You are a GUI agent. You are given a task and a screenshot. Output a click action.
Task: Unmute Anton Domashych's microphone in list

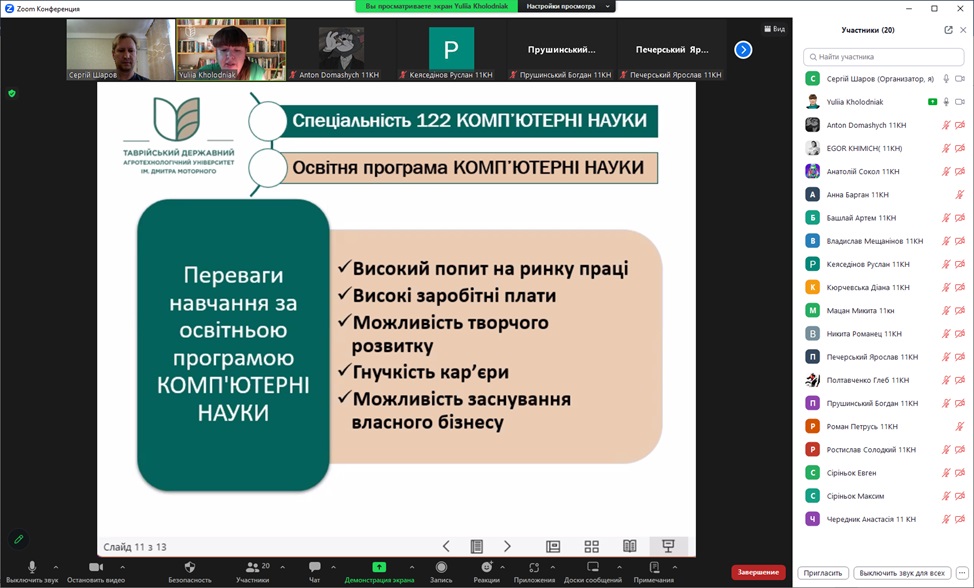(945, 125)
